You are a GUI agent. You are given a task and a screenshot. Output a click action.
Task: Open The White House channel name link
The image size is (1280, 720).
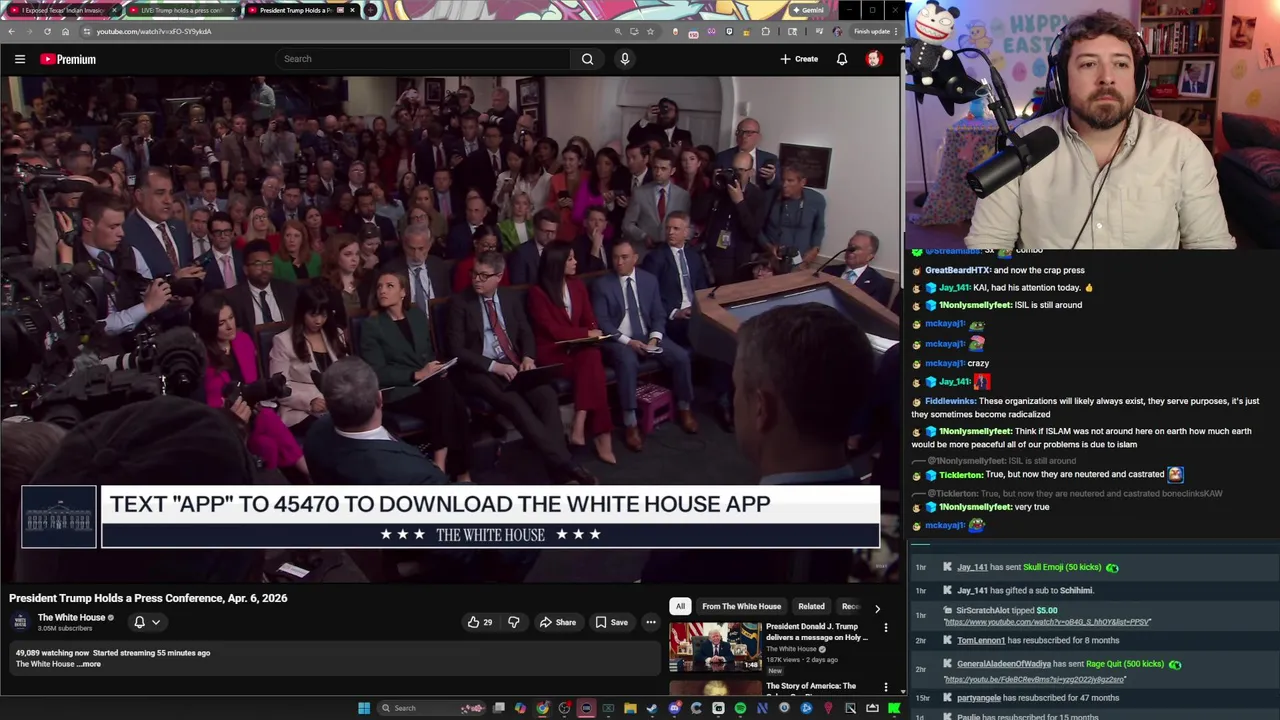click(x=71, y=617)
